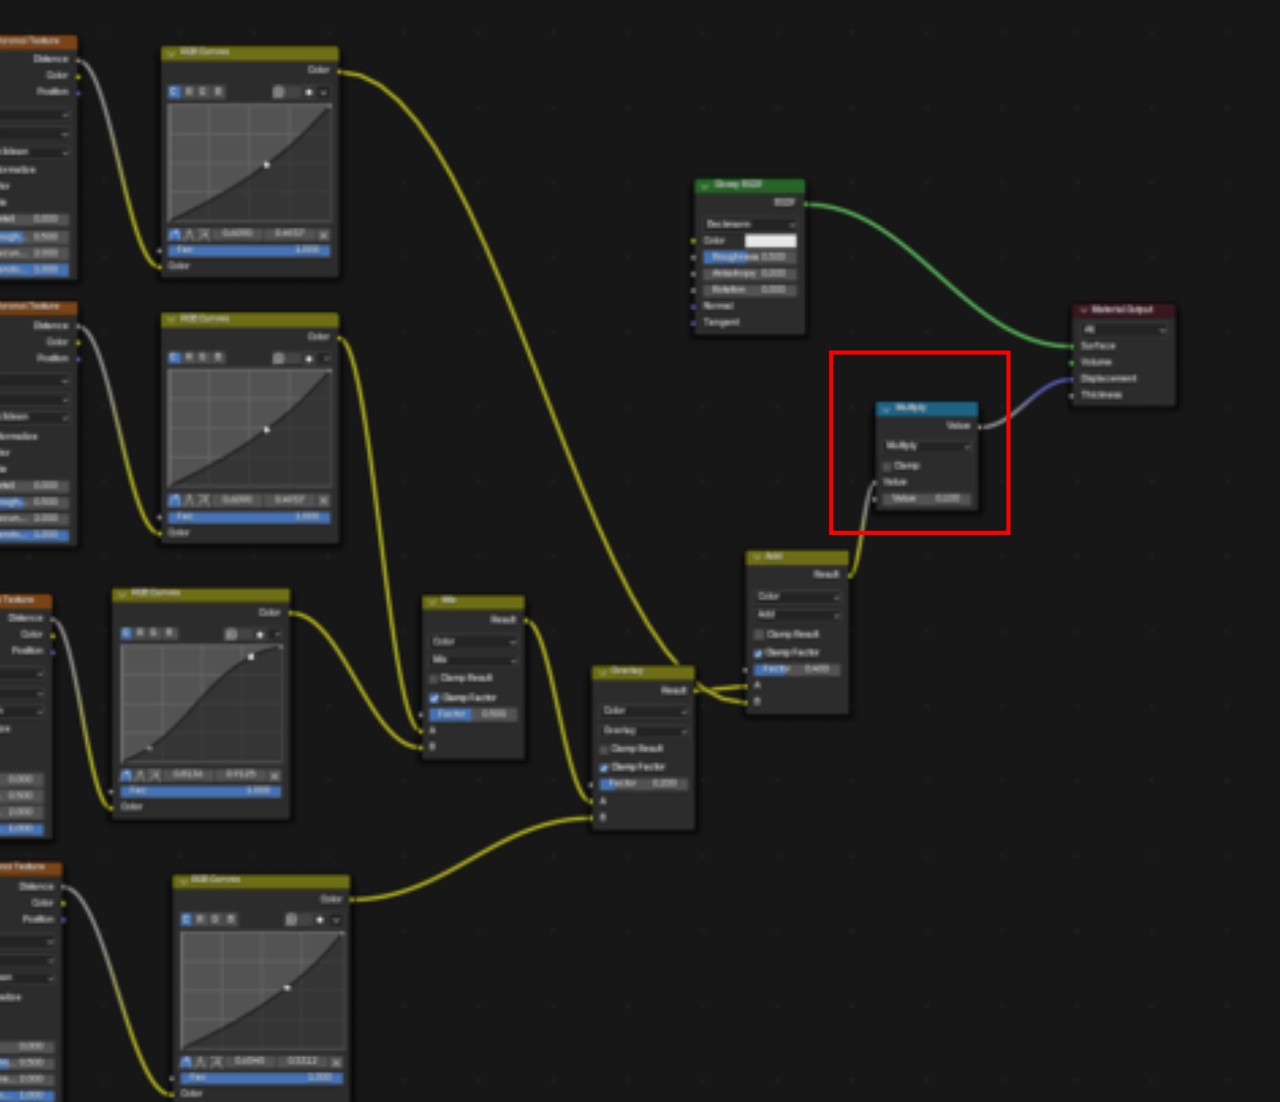1280x1102 pixels.
Task: Click the Factor slider on the Overlay node
Action: [644, 784]
